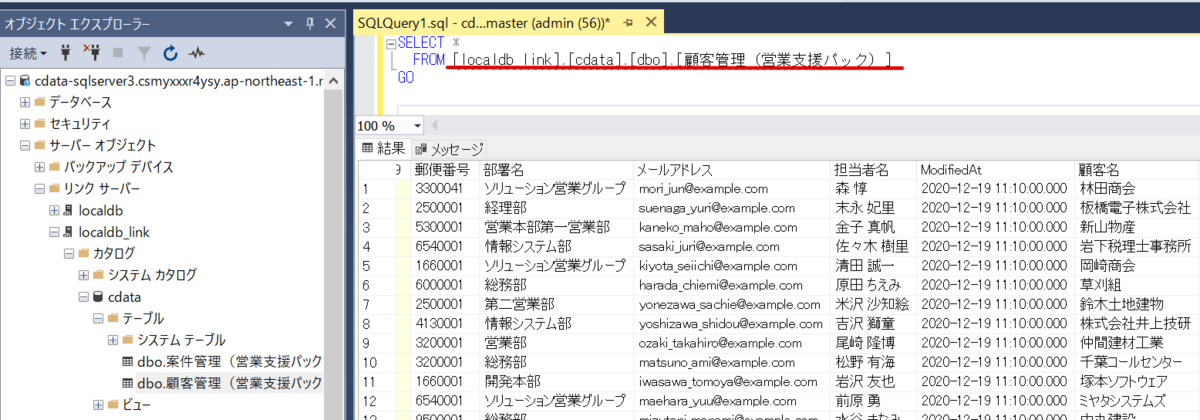Screen dimensions: 1200x420
Task: Click the 担当者名 column header
Action: [874, 170]
